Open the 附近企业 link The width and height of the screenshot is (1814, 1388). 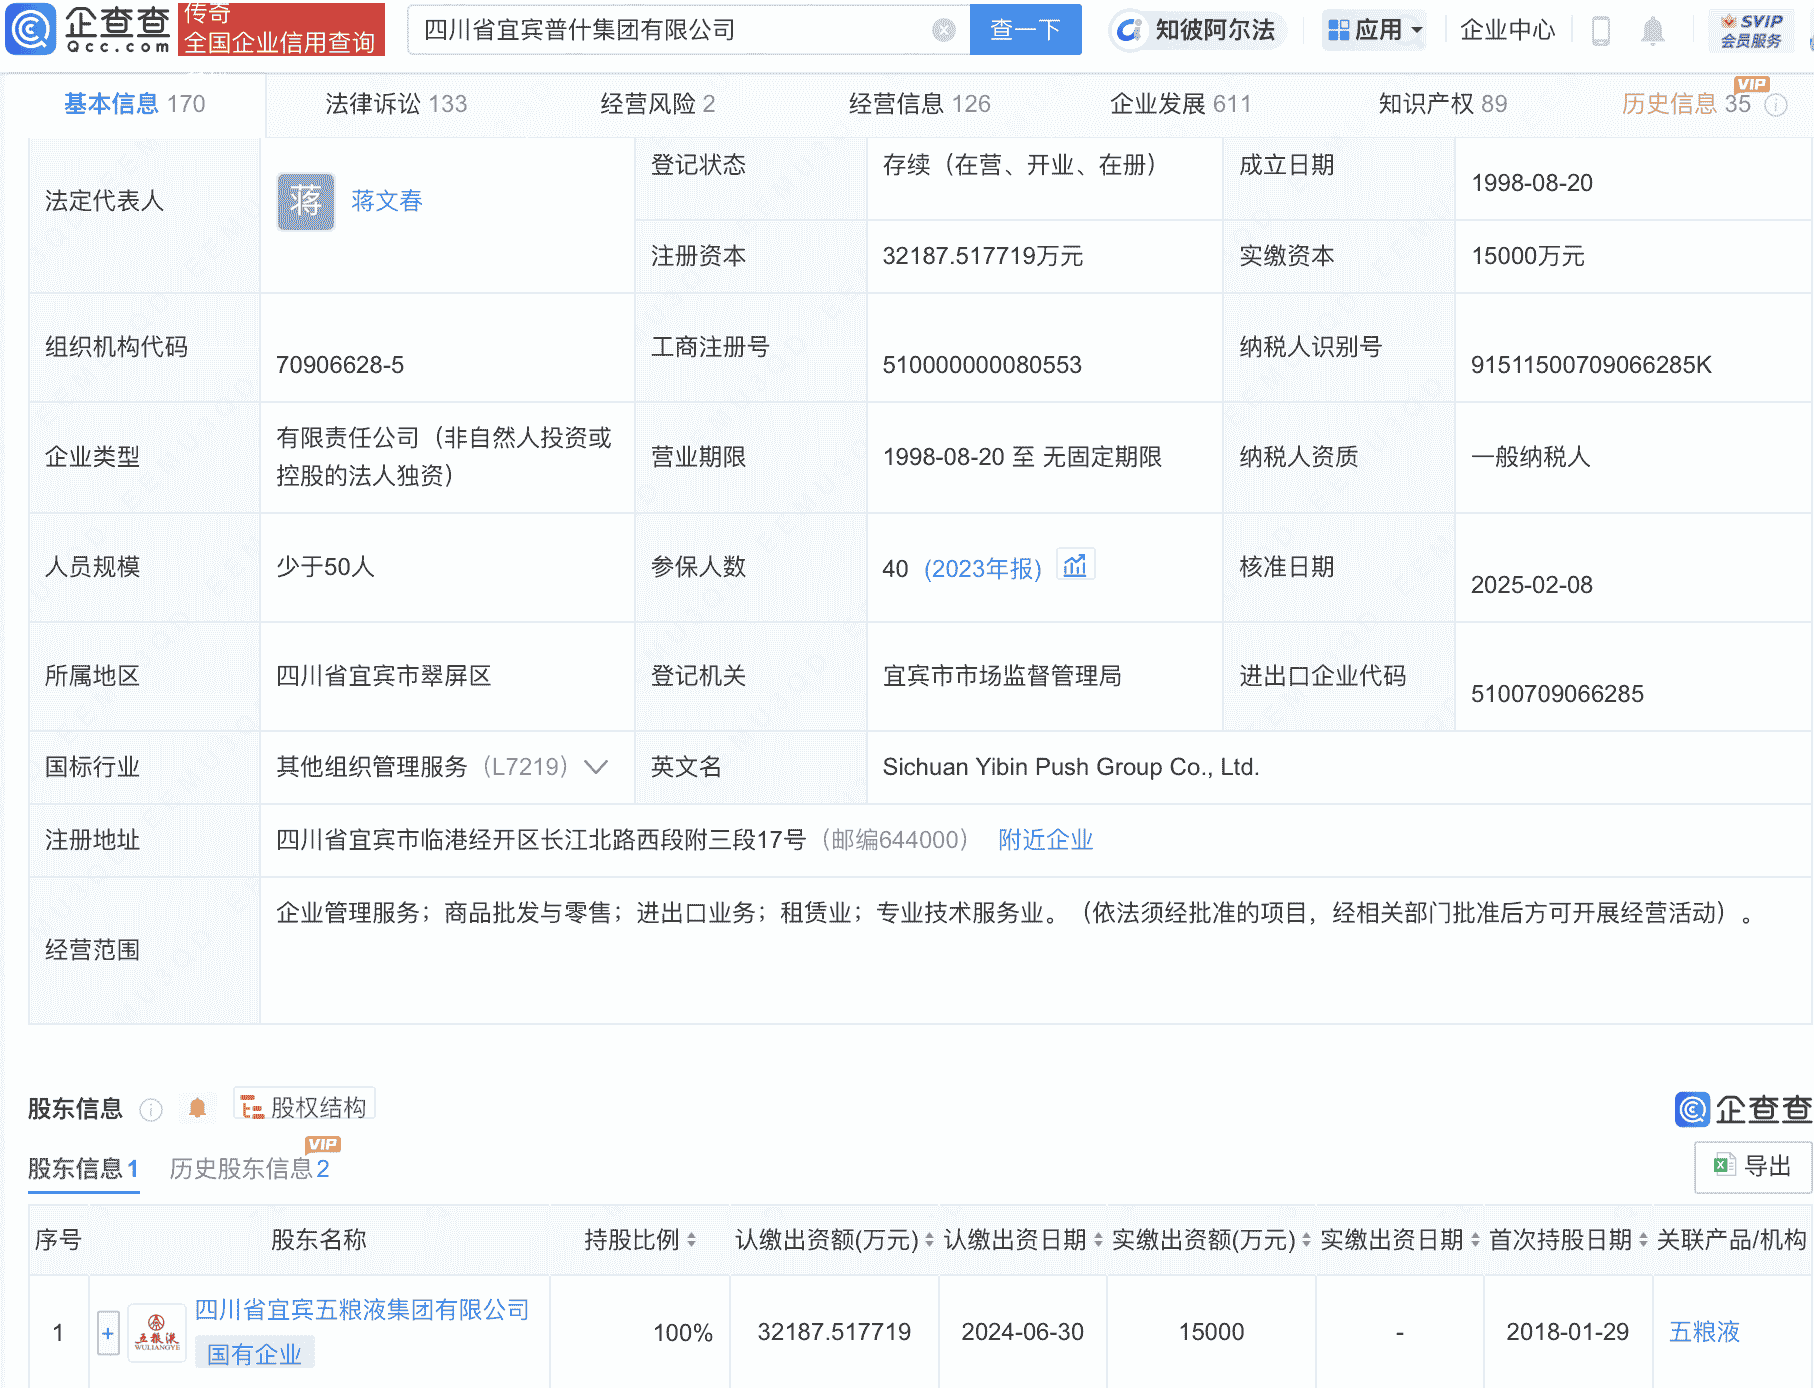pos(1044,840)
